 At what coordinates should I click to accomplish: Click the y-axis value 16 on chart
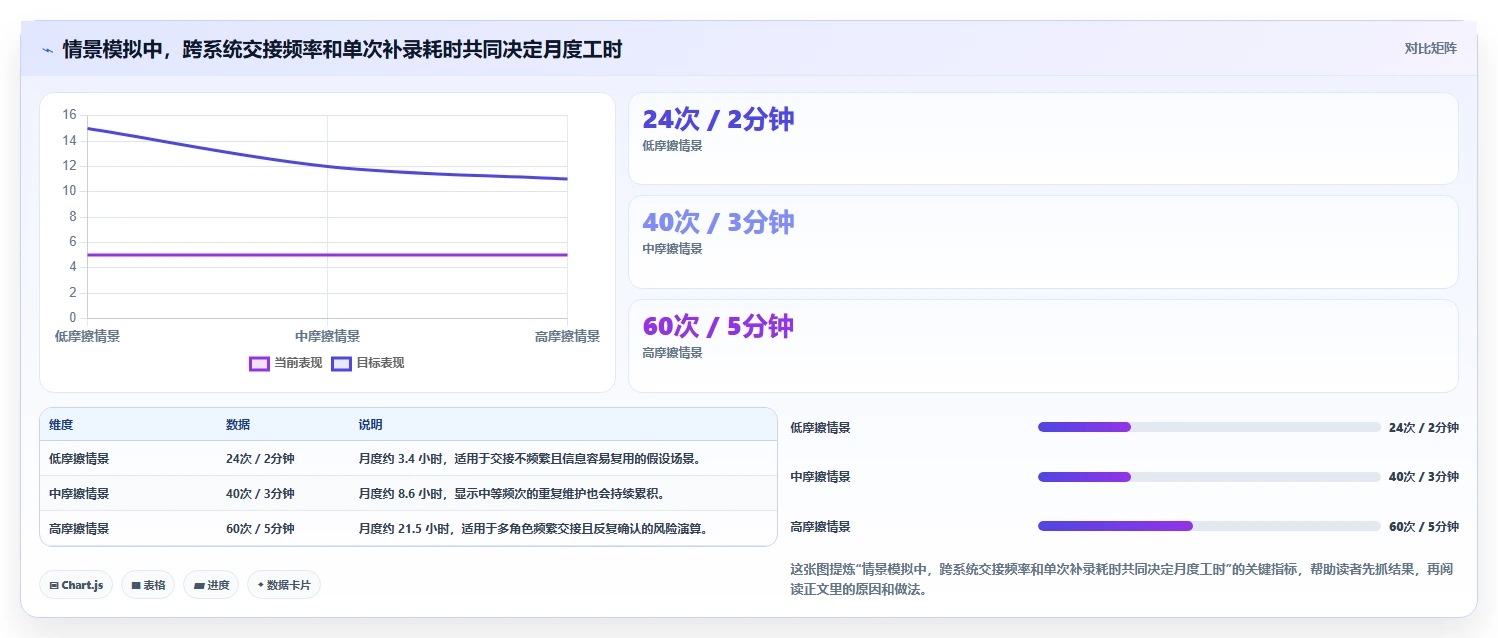pyautogui.click(x=69, y=115)
